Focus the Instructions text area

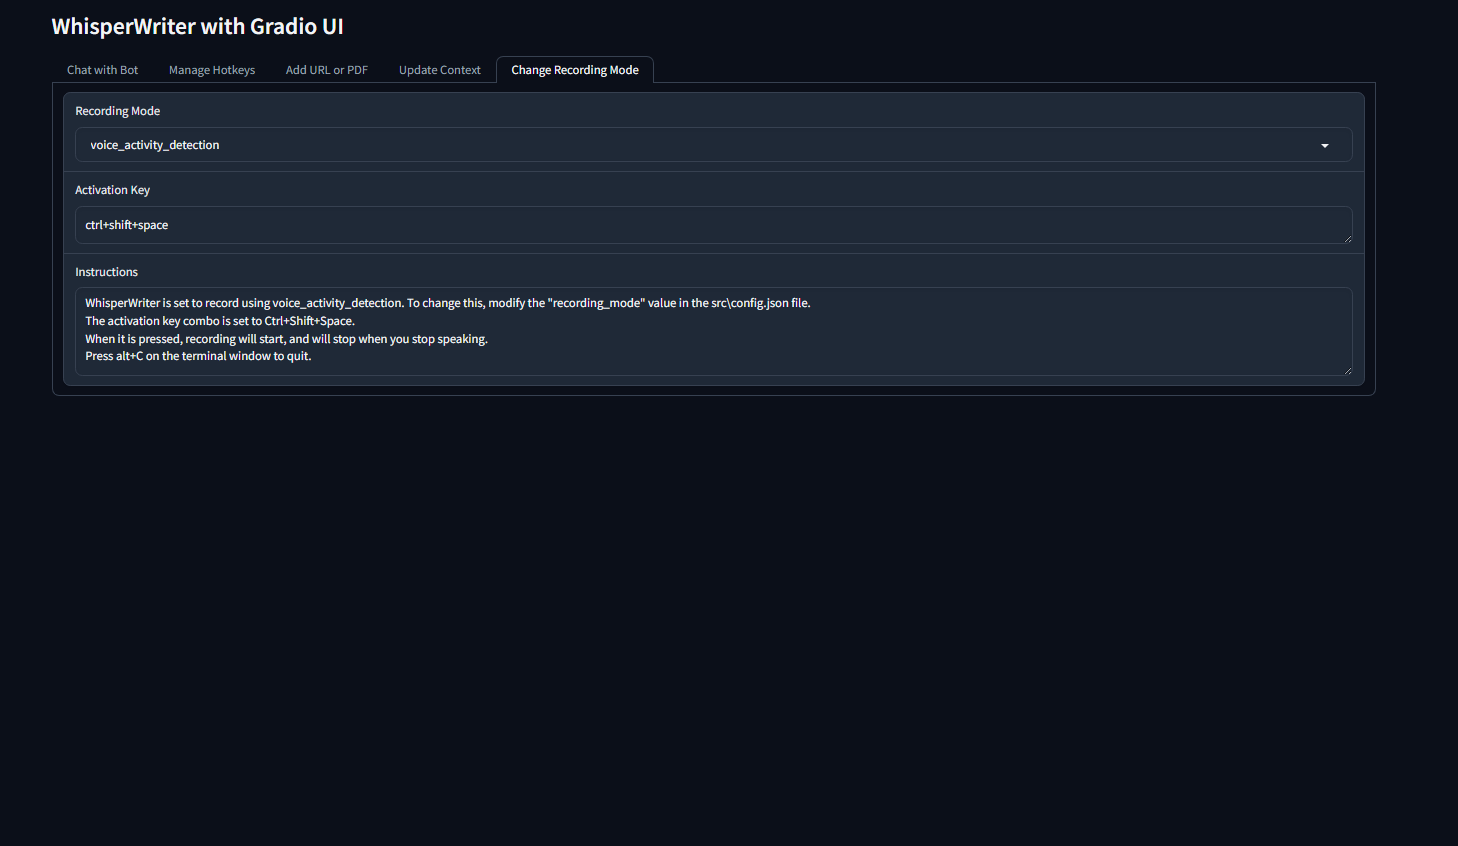coord(714,331)
